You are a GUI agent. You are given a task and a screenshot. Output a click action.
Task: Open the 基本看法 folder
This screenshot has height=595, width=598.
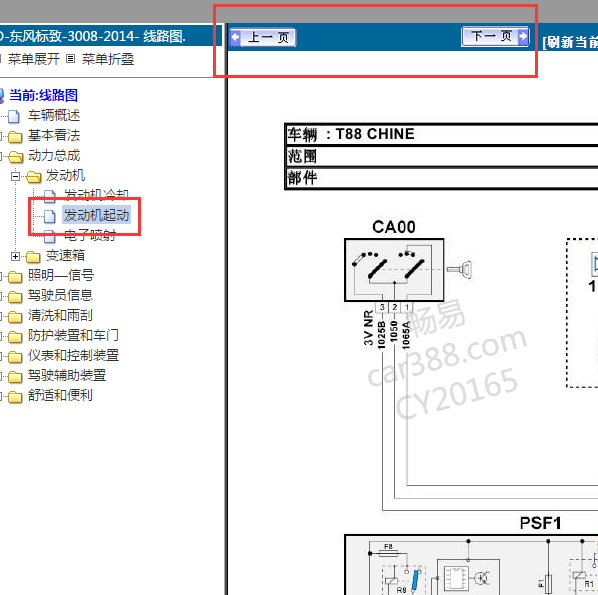coord(54,135)
